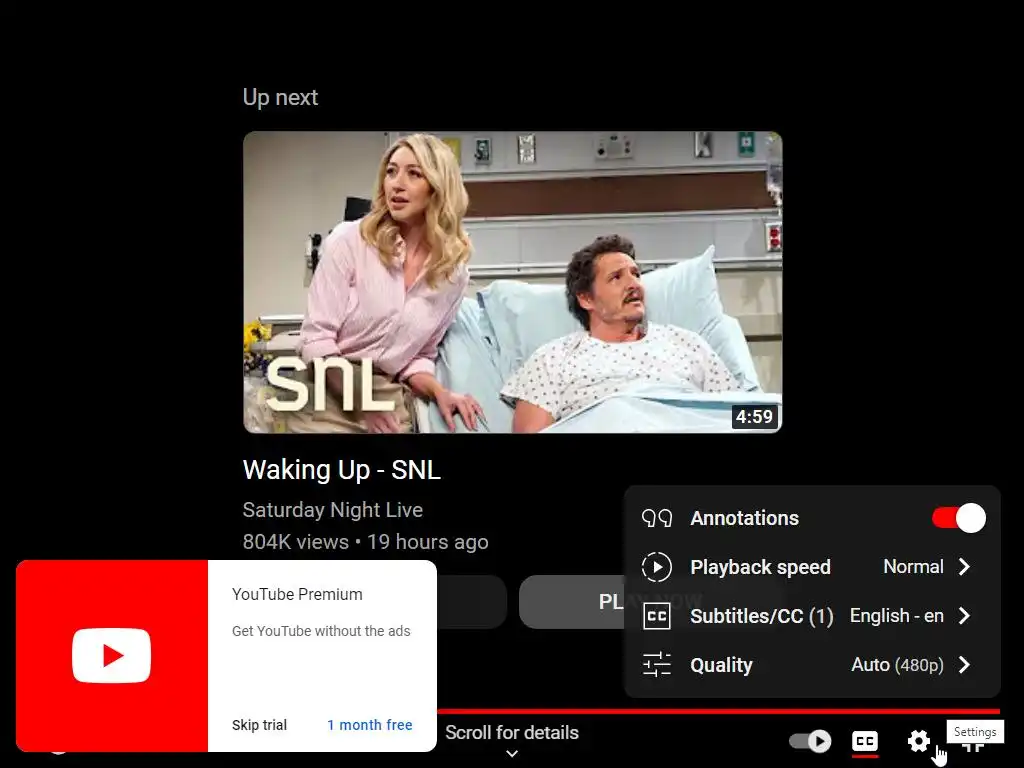Click Get YouTube without the ads text

pos(321,631)
